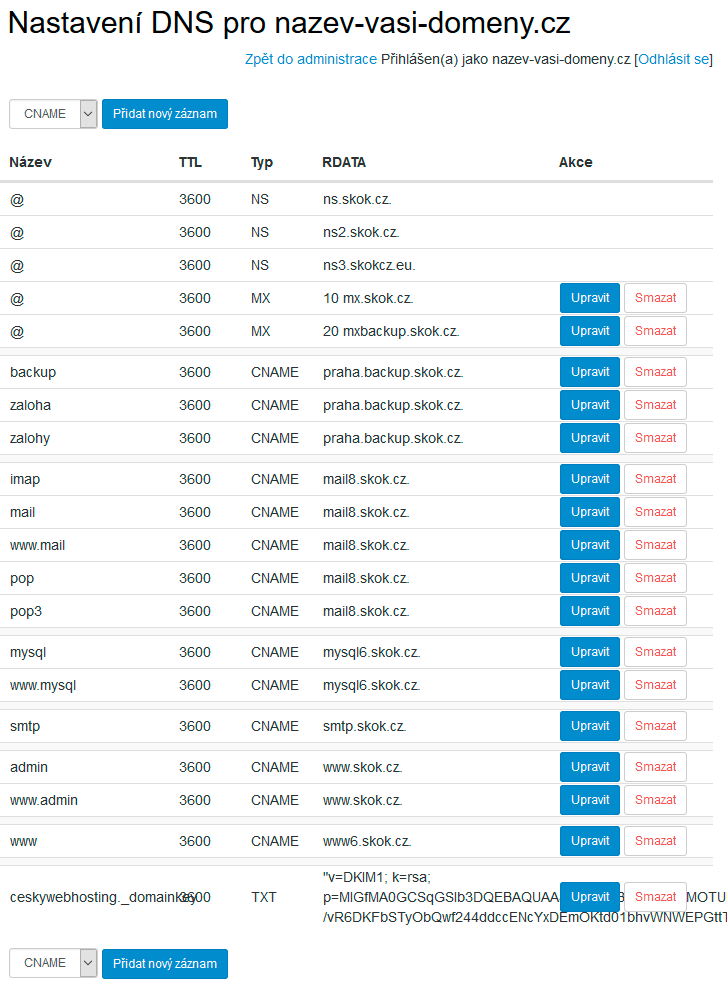Delete the mysql CNAME record
Viewport: 727px width, 993px height.
pos(655,652)
